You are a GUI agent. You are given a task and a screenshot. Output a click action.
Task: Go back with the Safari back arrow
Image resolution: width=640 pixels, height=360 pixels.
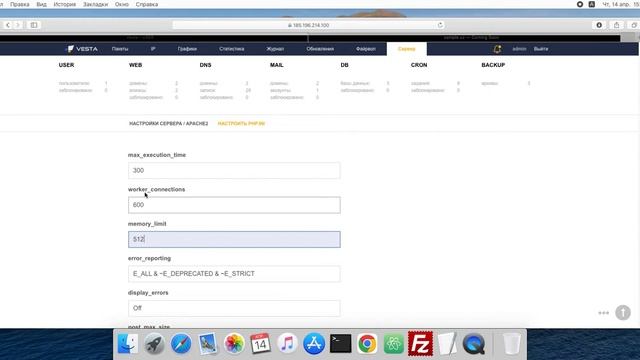(x=8, y=25)
